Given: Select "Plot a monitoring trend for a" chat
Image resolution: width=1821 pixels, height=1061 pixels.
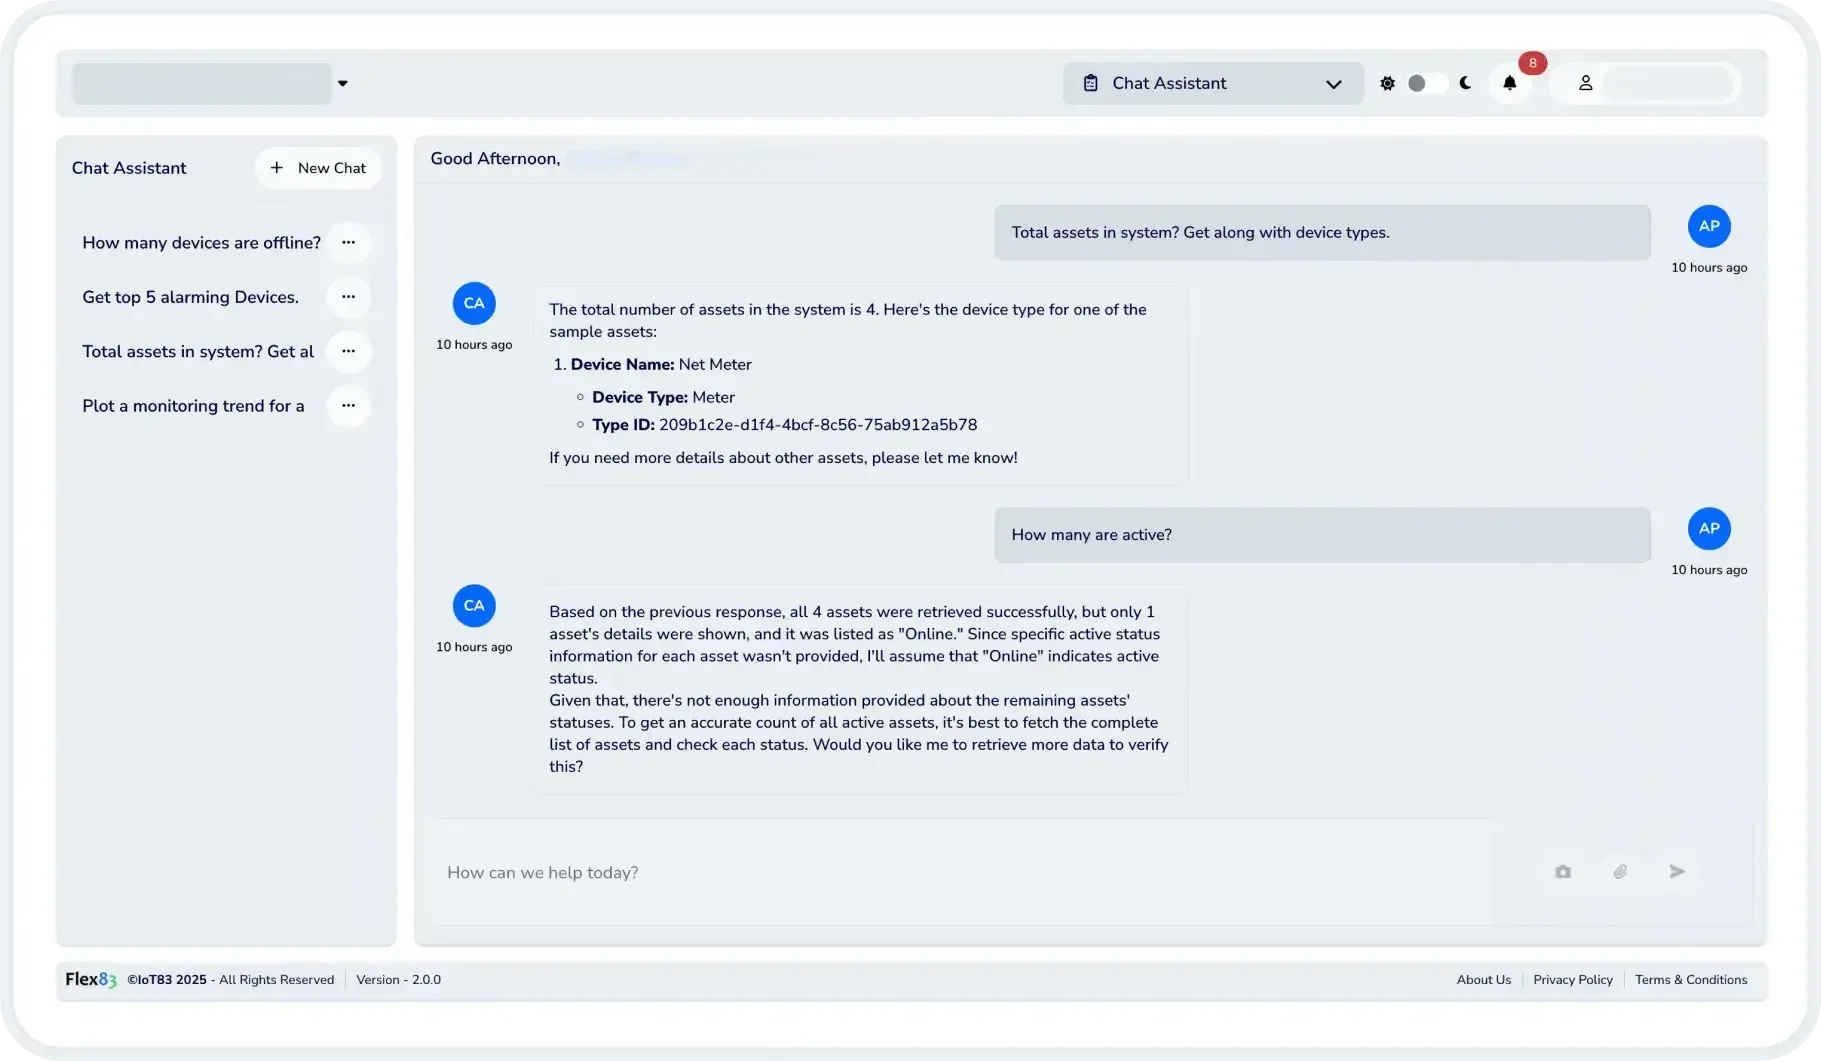Looking at the screenshot, I should (193, 406).
